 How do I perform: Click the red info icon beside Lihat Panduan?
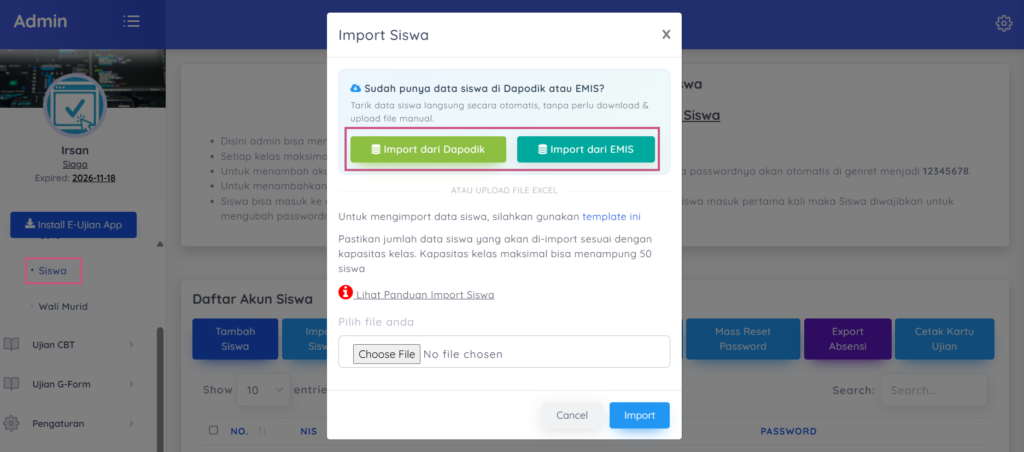345,293
